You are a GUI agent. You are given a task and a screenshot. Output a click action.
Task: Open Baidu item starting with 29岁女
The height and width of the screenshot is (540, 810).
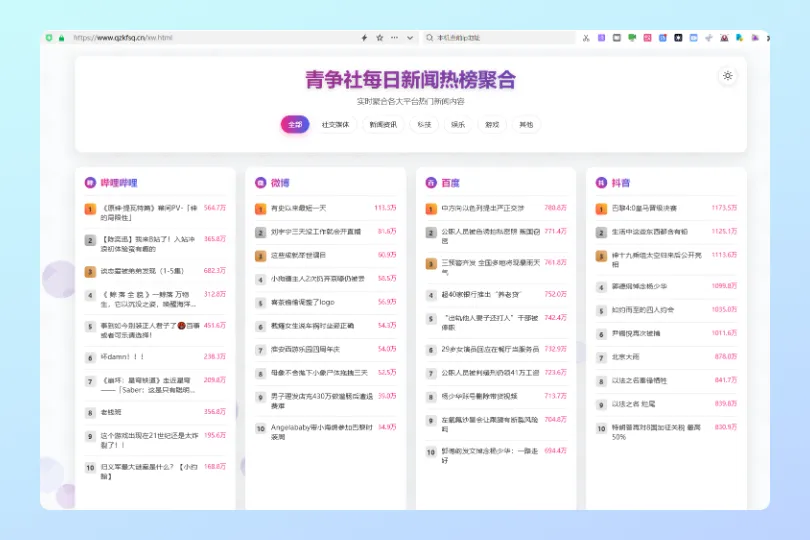(490, 349)
